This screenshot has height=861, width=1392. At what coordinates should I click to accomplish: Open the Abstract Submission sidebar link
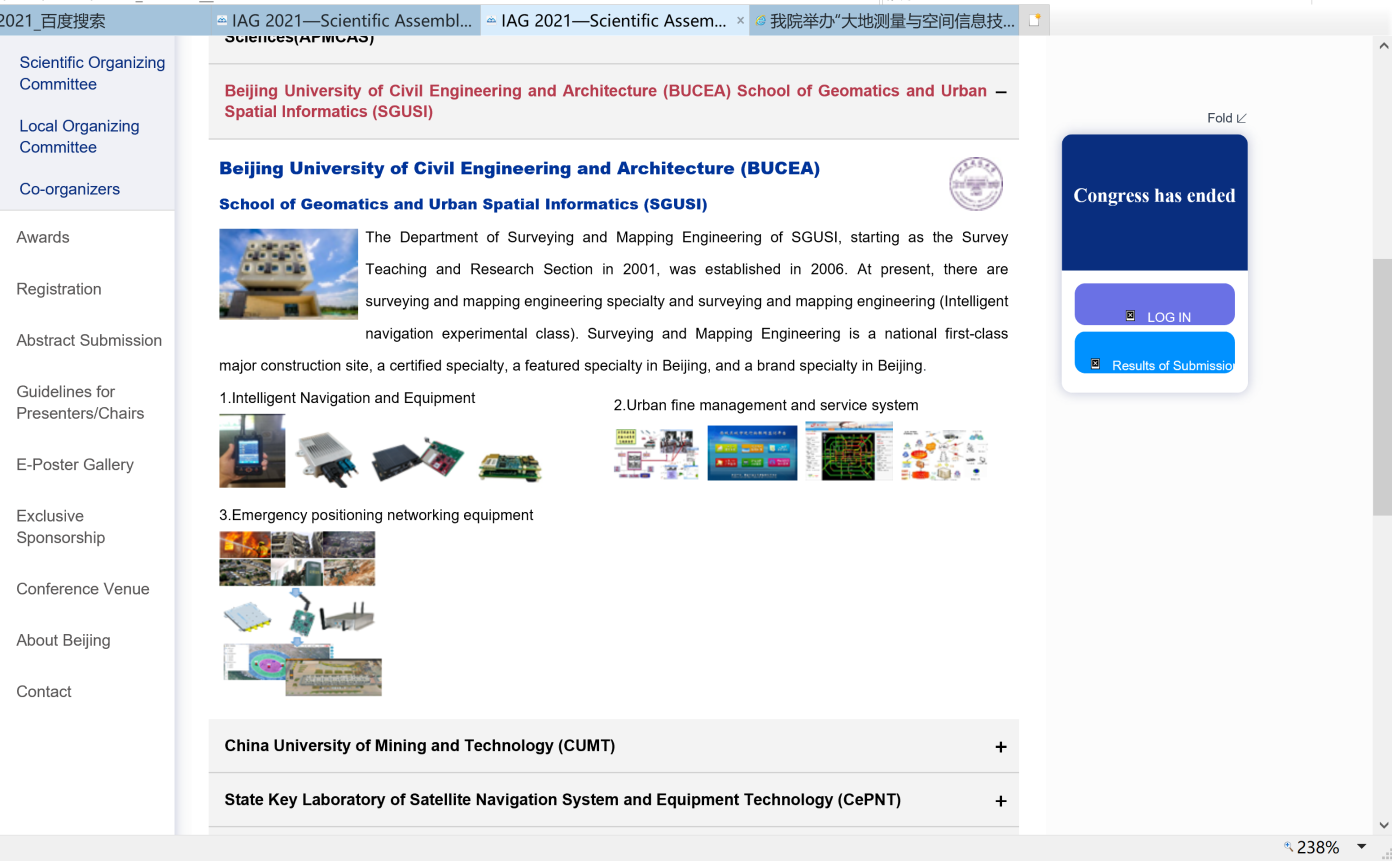click(89, 340)
